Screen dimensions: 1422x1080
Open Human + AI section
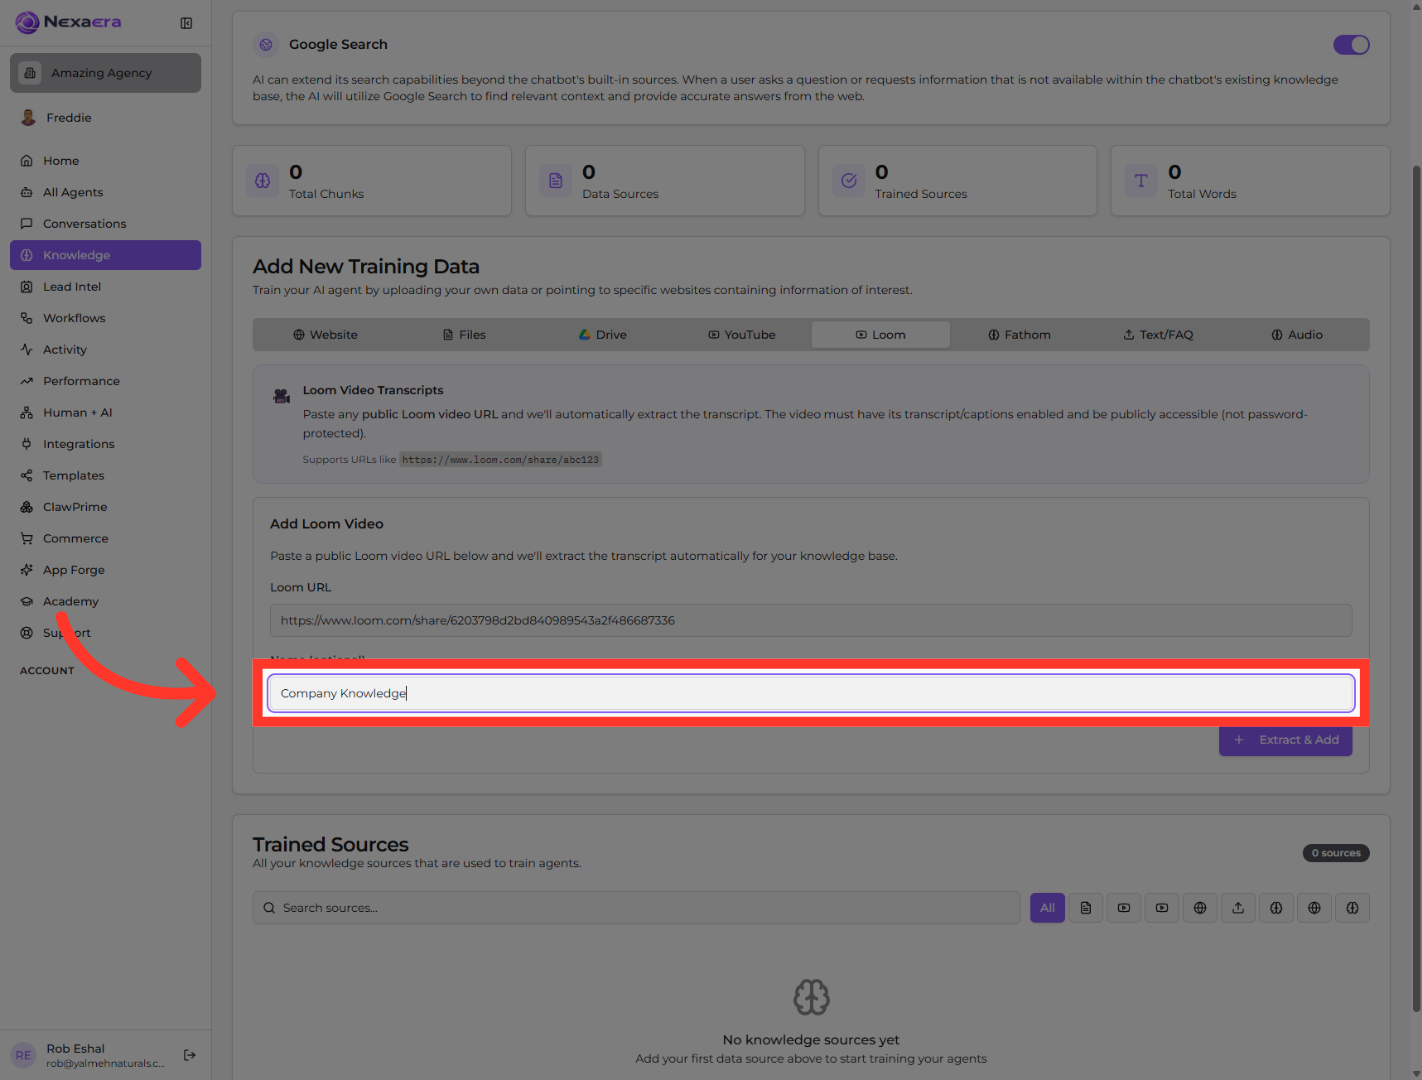105,413
